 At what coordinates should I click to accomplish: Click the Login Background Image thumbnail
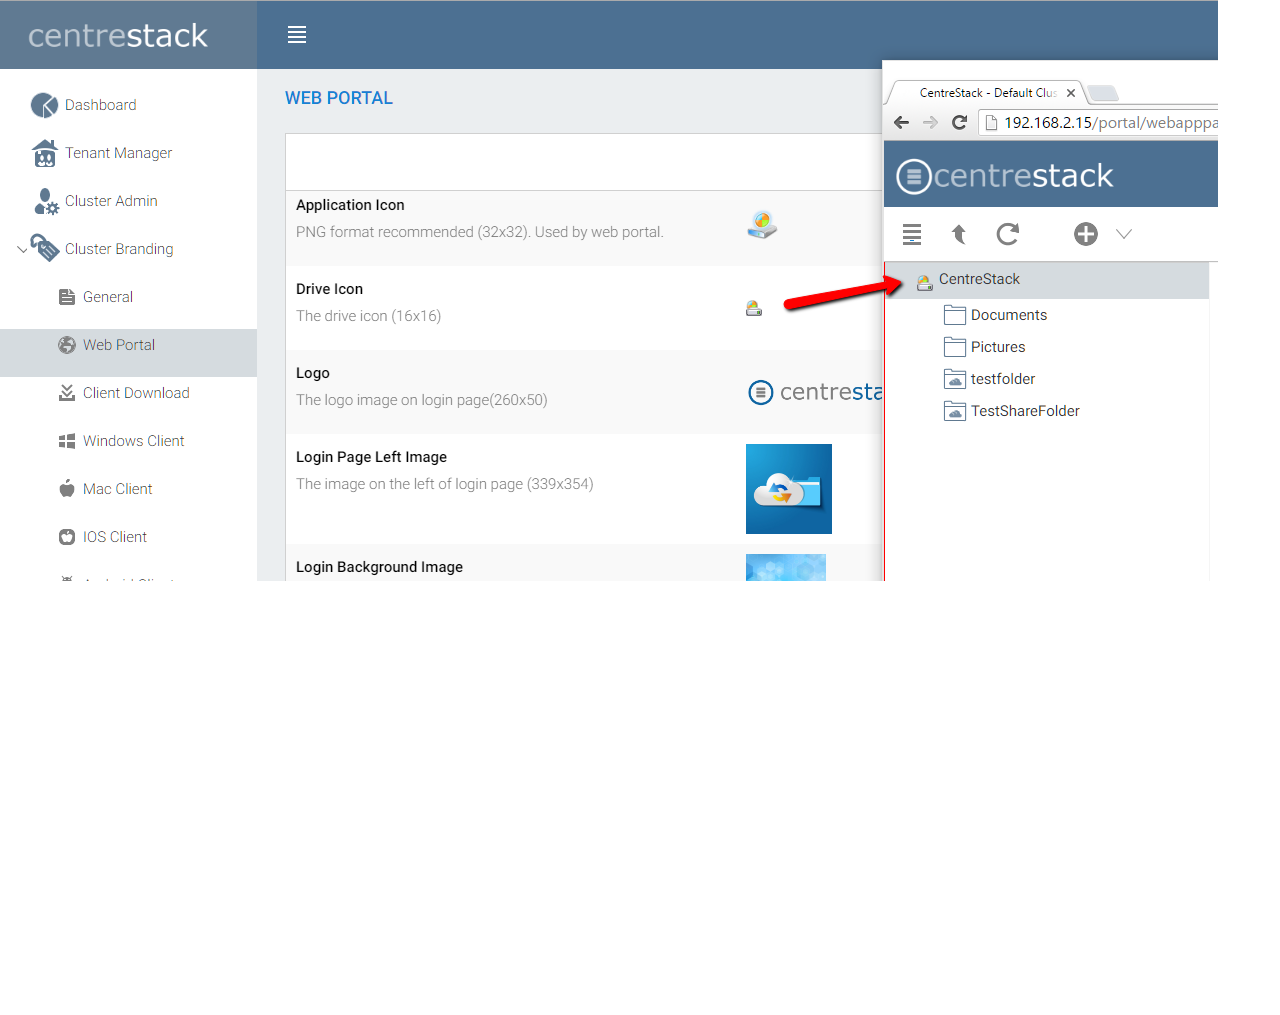[x=786, y=567]
